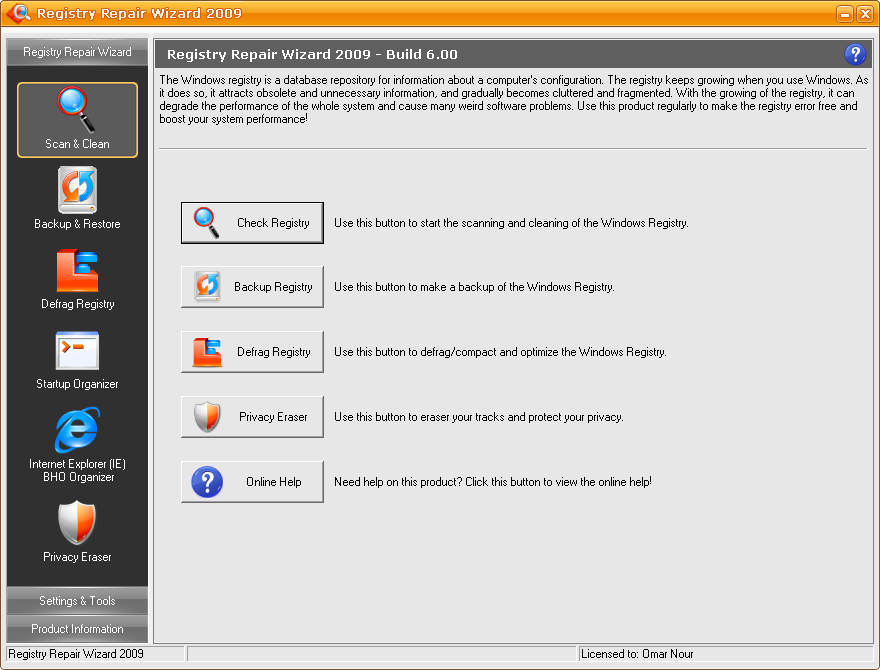Click description about defrag/compact and optimize
The image size is (880, 670).
[x=500, y=352]
